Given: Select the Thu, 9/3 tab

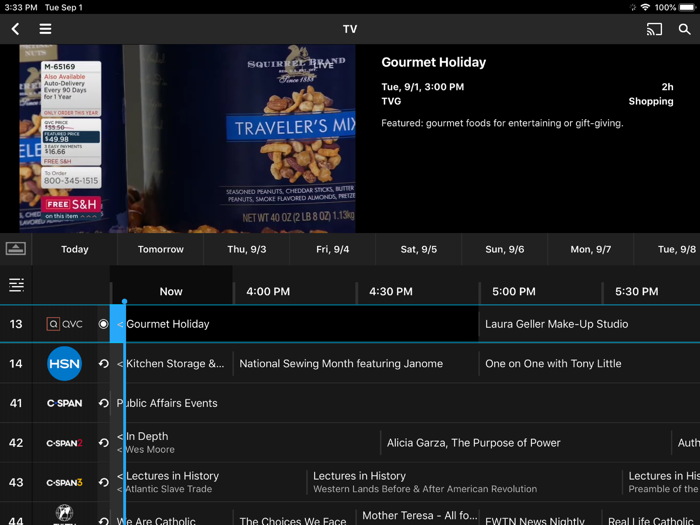Looking at the screenshot, I should tap(246, 249).
